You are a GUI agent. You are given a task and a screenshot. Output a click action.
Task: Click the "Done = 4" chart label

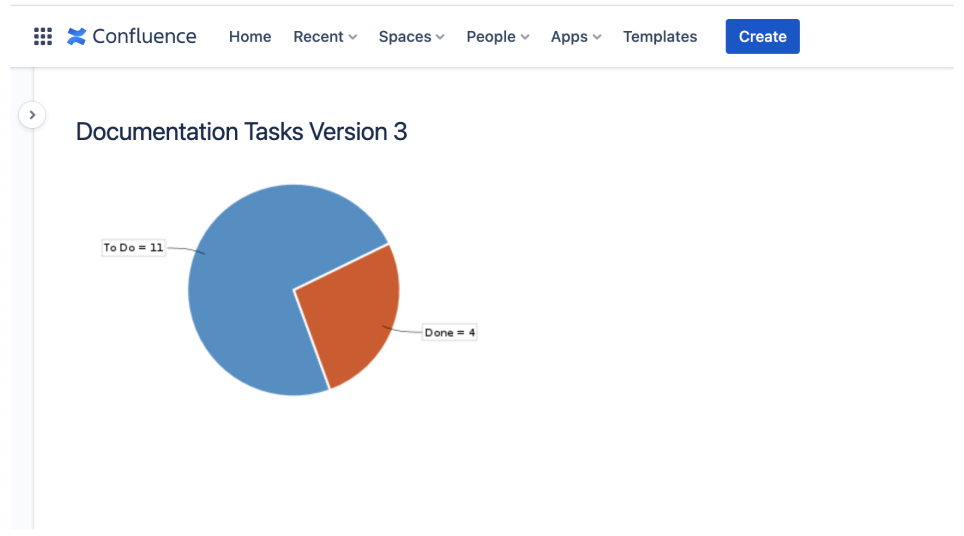tap(449, 333)
